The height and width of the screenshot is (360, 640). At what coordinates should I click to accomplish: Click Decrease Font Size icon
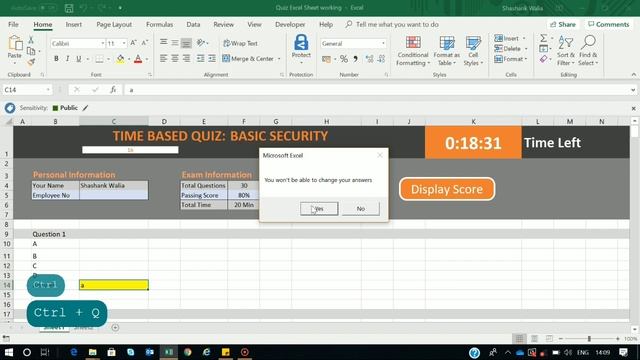144,43
